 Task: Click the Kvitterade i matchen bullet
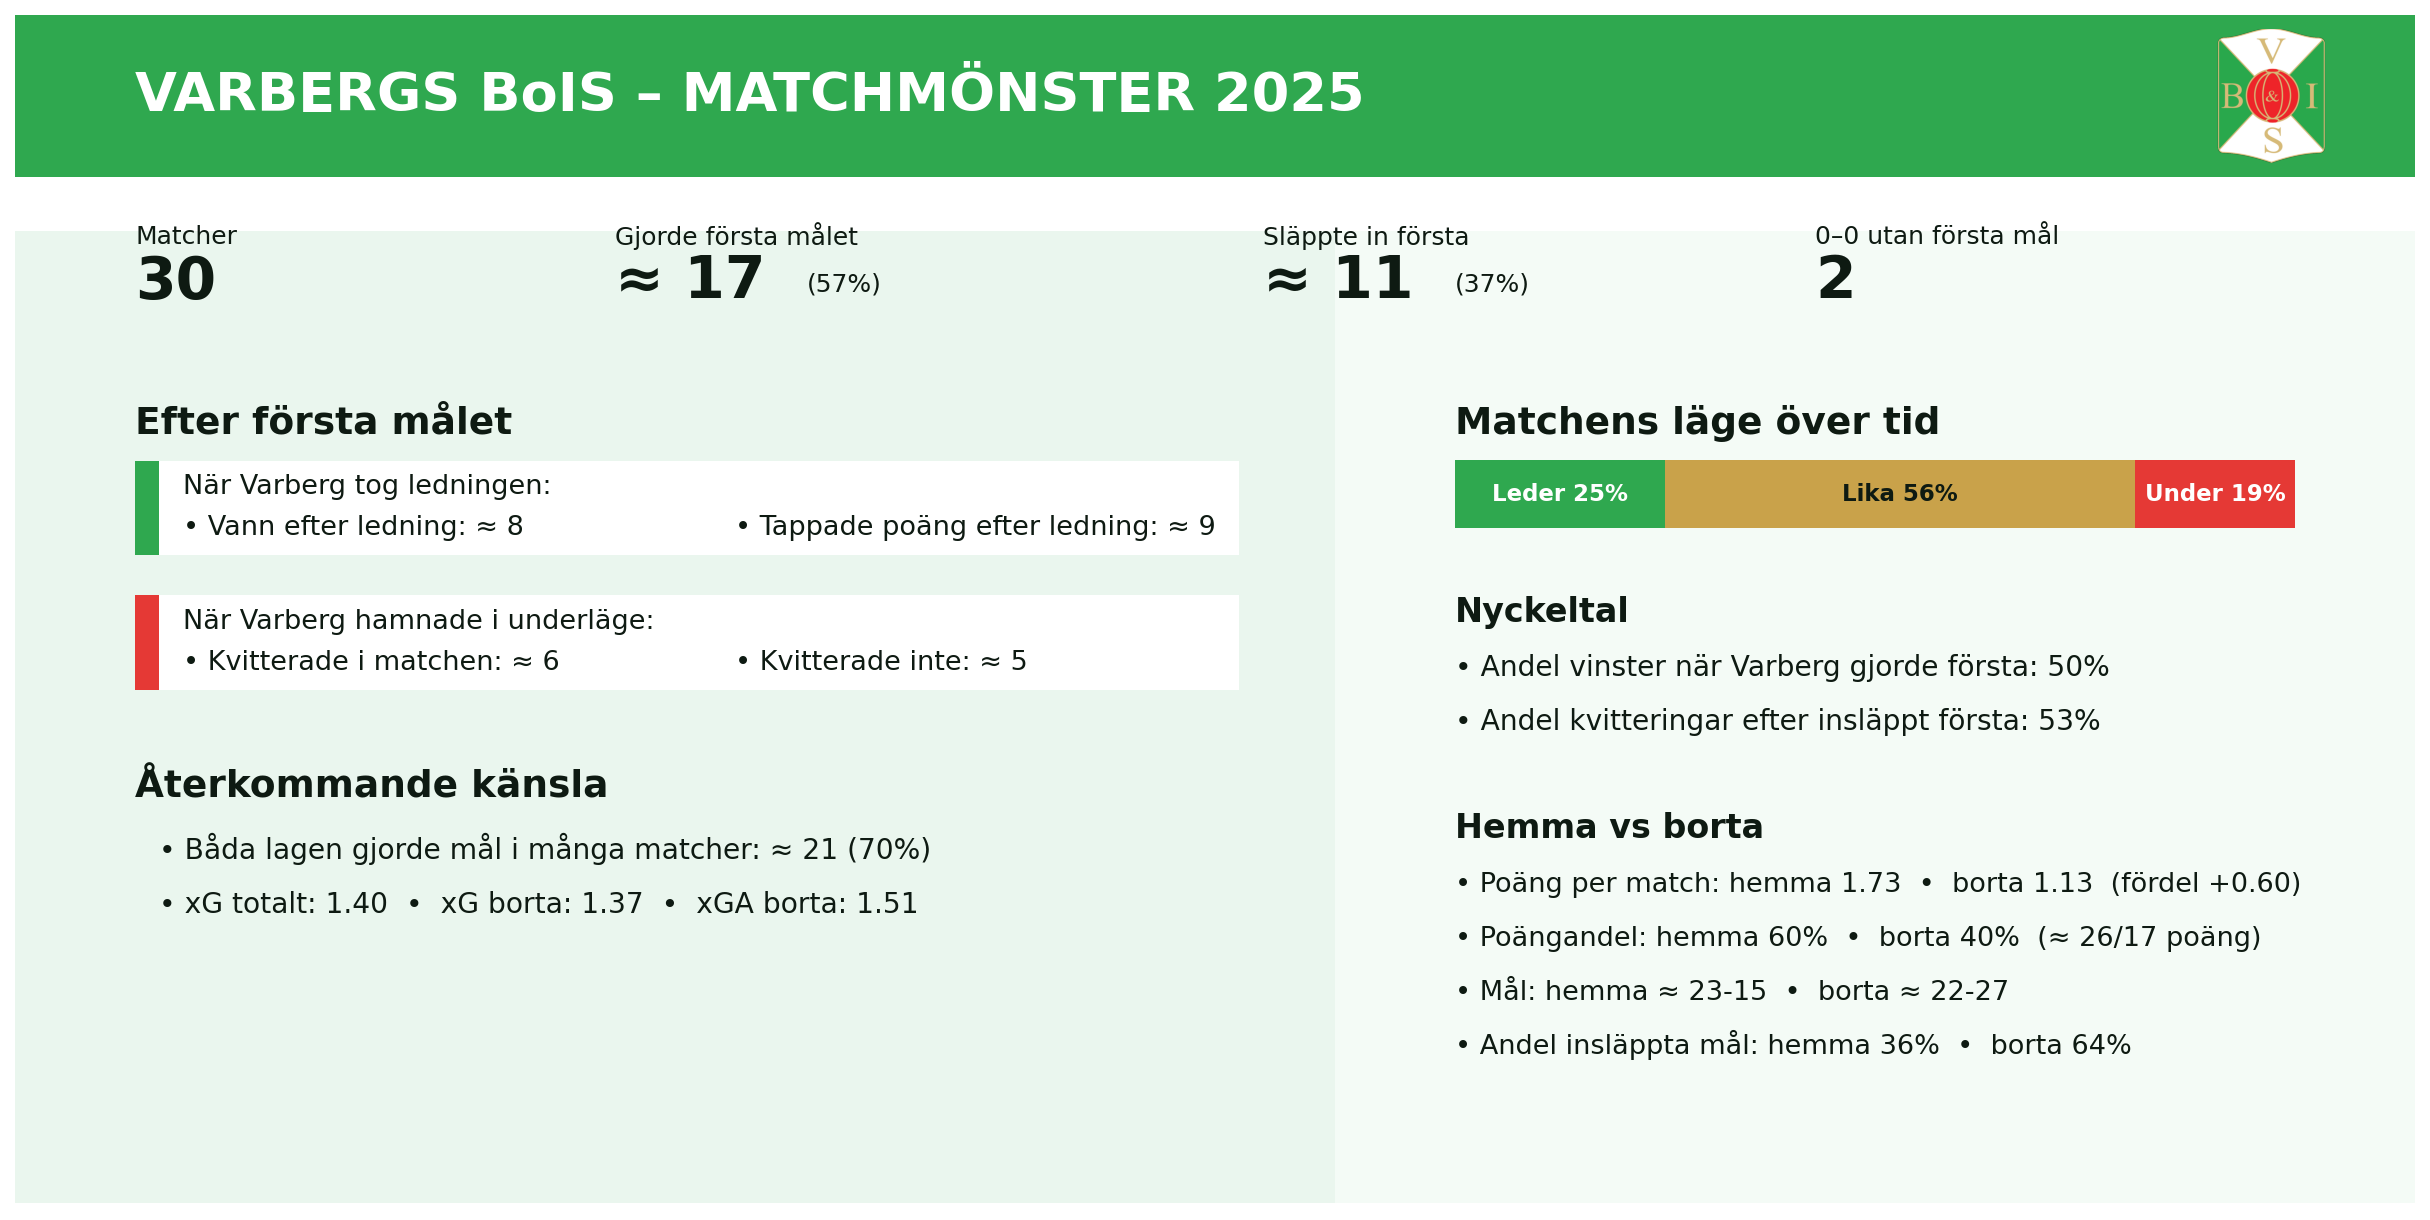click(x=371, y=662)
